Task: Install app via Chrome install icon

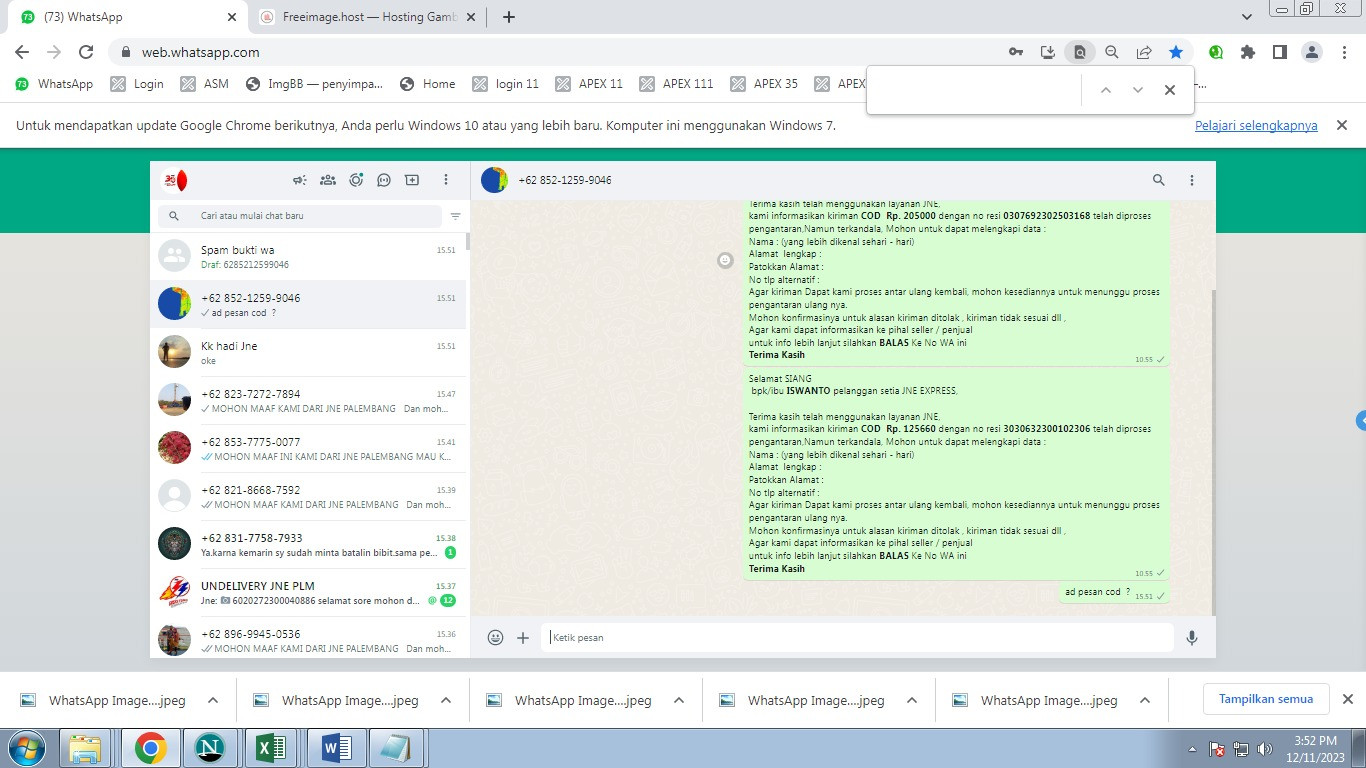Action: pos(1048,52)
